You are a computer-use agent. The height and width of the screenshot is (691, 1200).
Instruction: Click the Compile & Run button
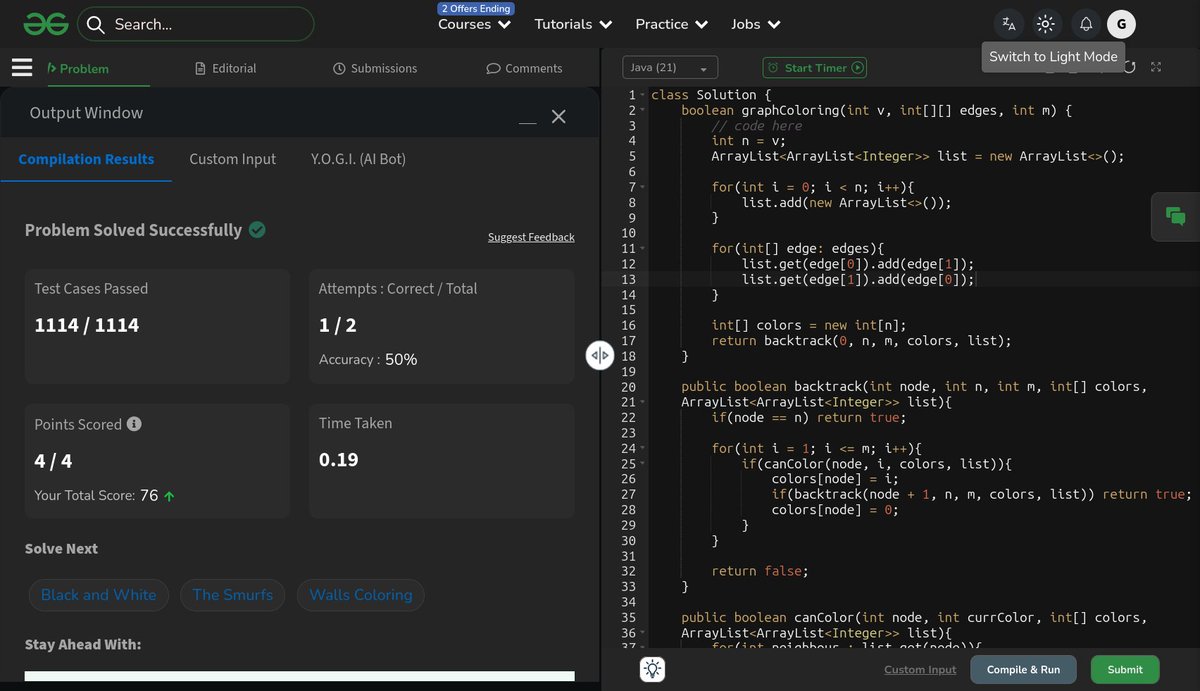(x=1023, y=669)
